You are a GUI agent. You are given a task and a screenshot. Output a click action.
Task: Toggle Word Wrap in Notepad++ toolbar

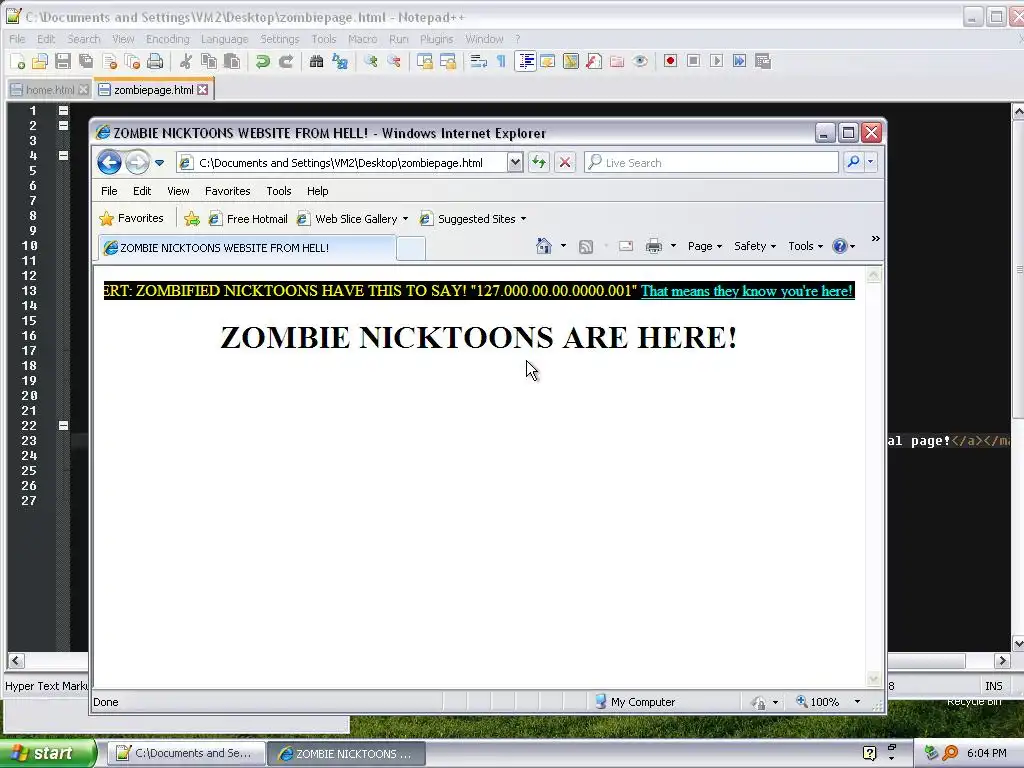[479, 61]
